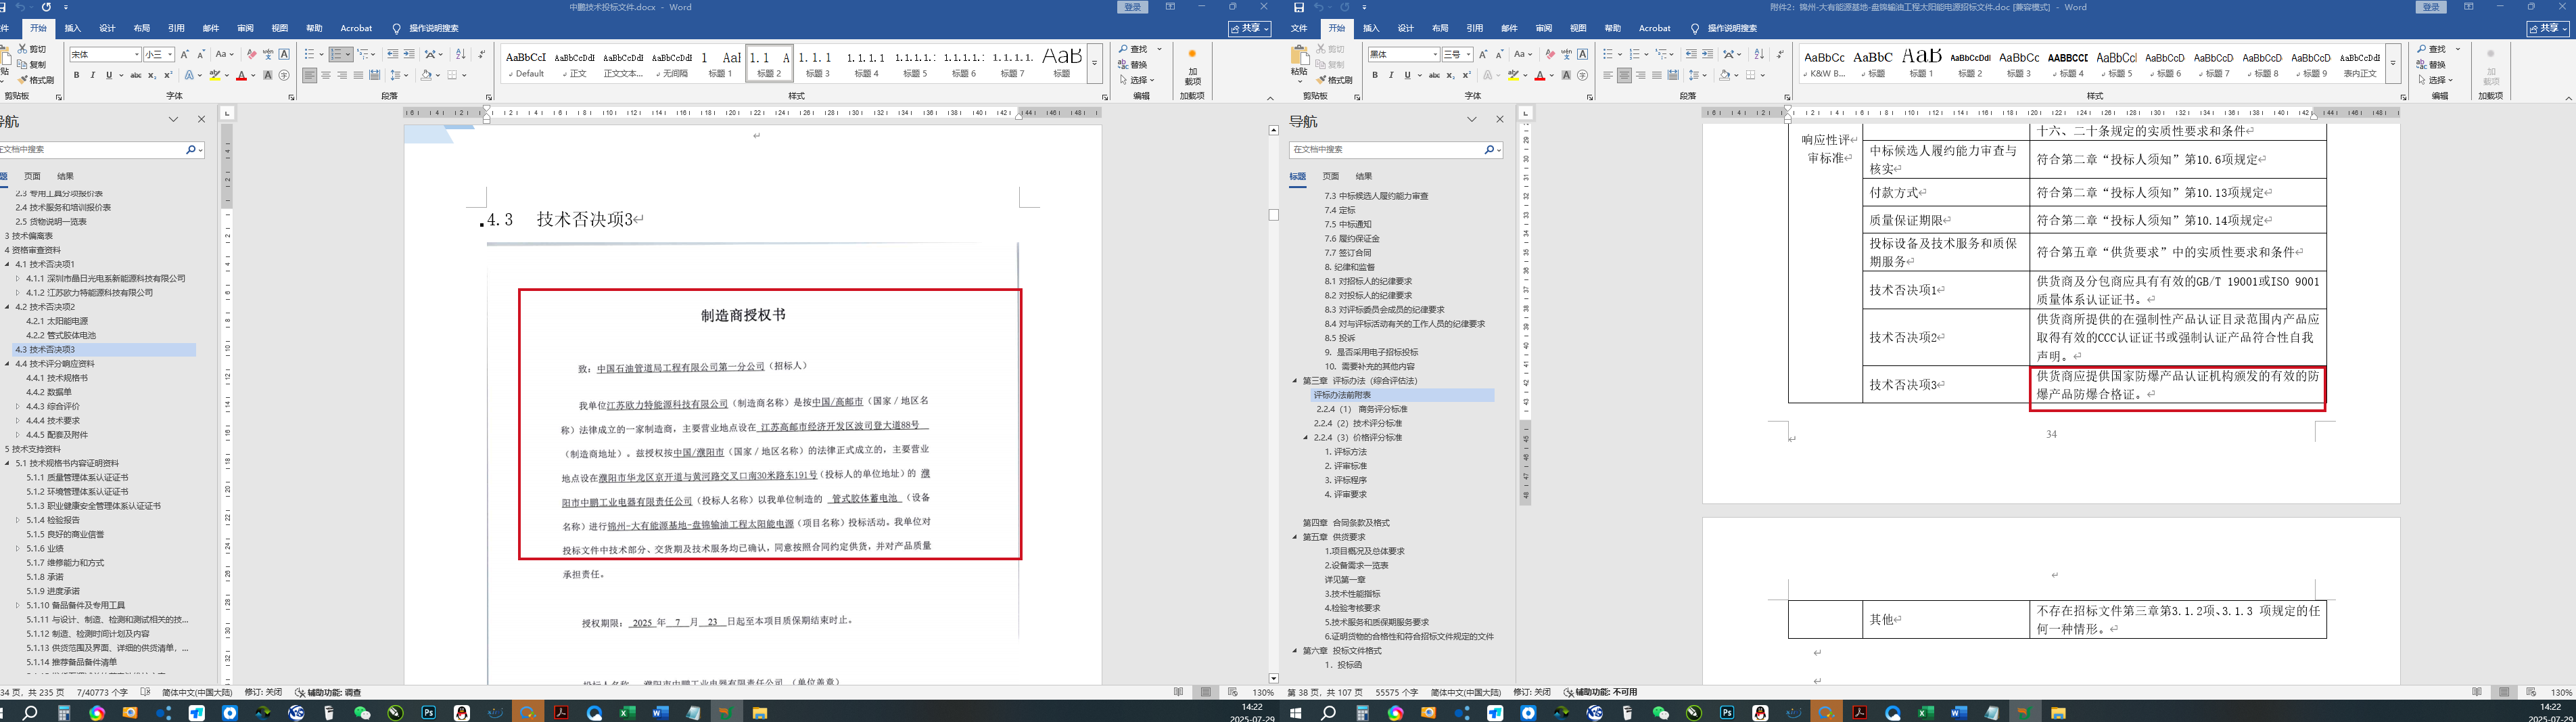The image size is (2576, 722).
Task: Click the Windows Start button on the right taskbar
Action: 1296,713
